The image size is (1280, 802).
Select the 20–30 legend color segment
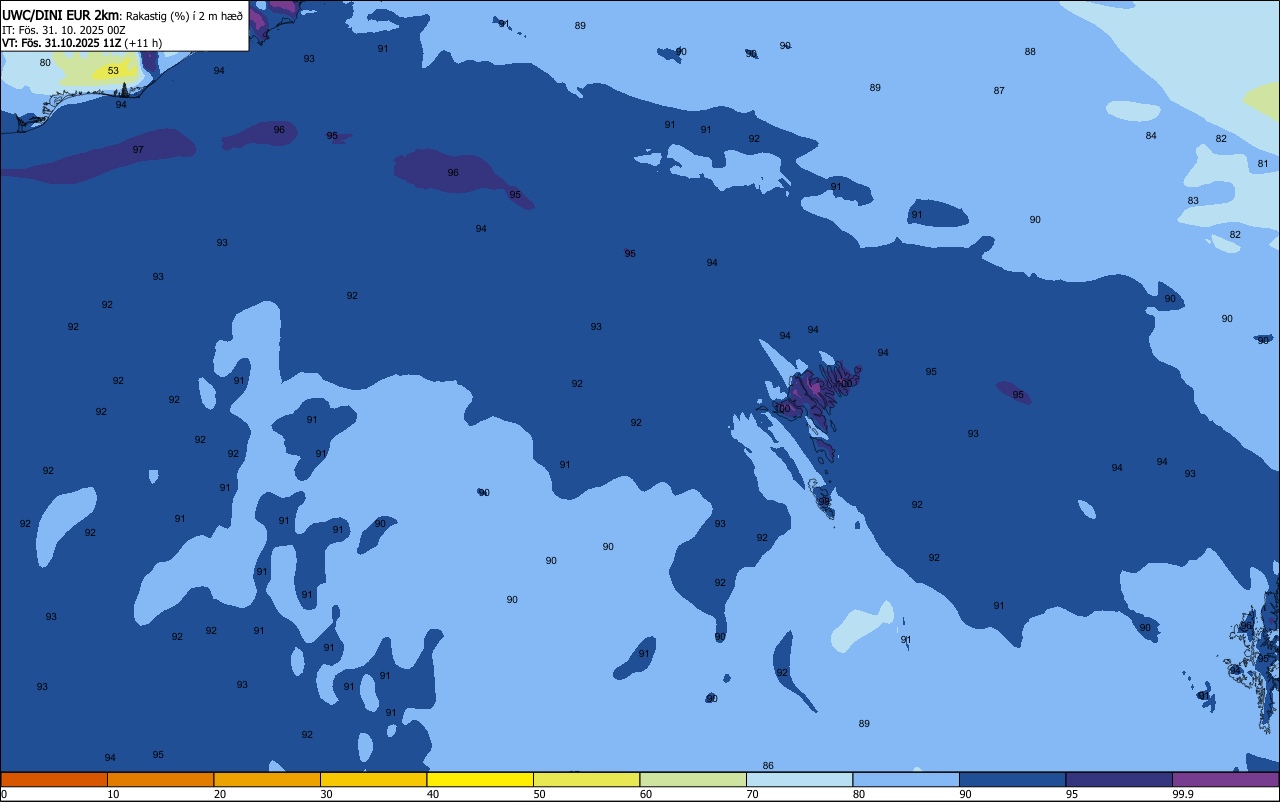click(267, 779)
